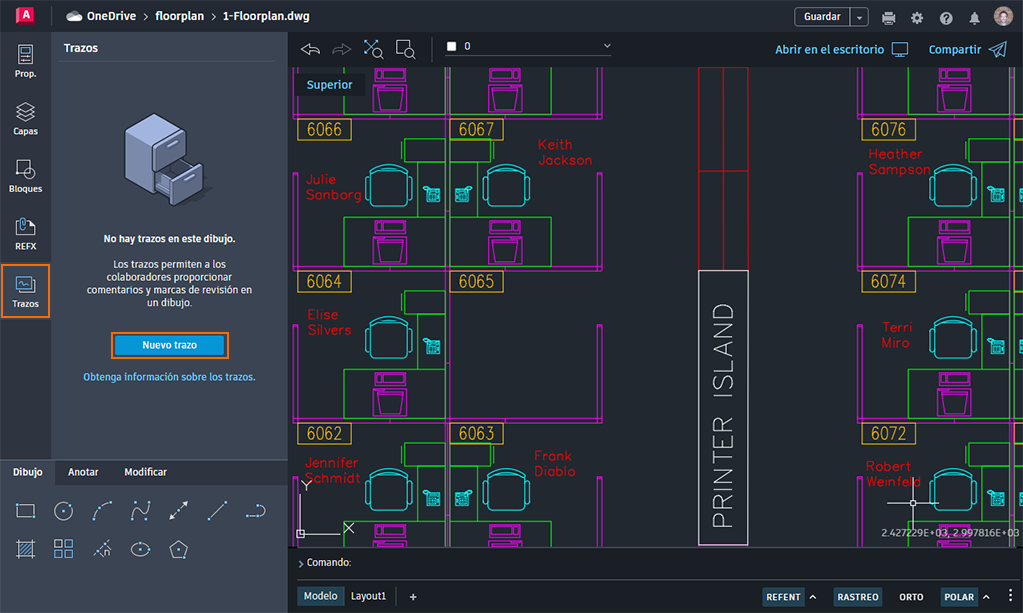This screenshot has height=613, width=1023.
Task: Select the Rectangle draw tool
Action: (25, 511)
